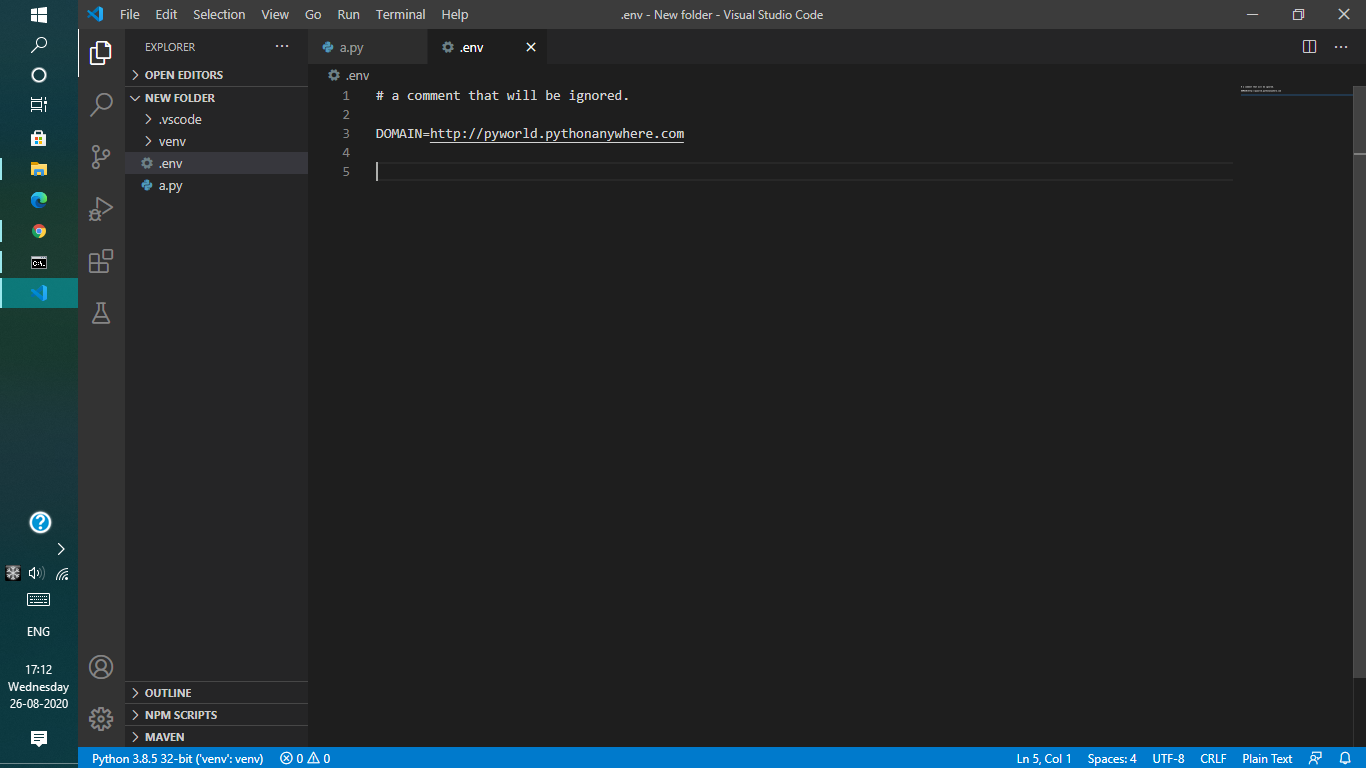Click the Feedback smiley in the status bar
The width and height of the screenshot is (1366, 768).
click(1313, 758)
